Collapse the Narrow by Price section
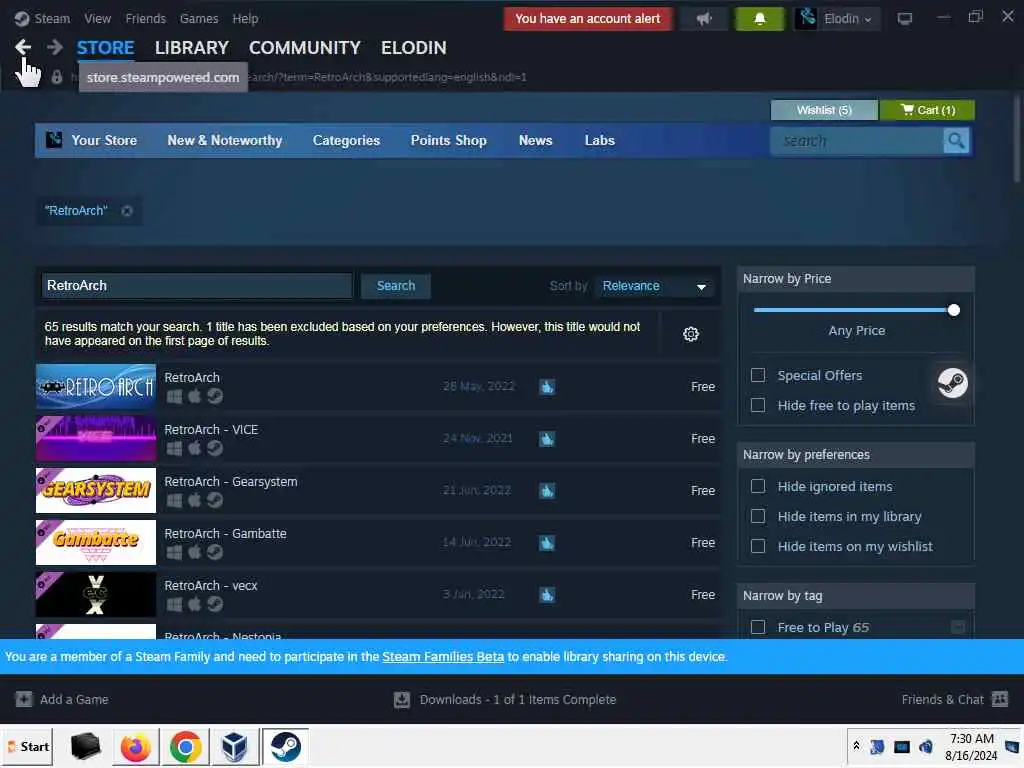 (x=856, y=279)
